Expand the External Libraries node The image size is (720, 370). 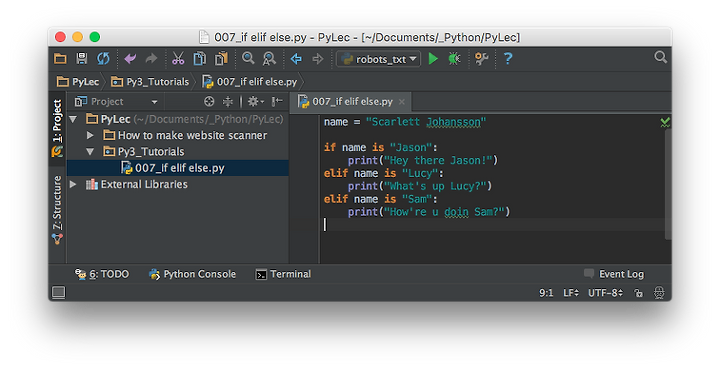[x=73, y=184]
